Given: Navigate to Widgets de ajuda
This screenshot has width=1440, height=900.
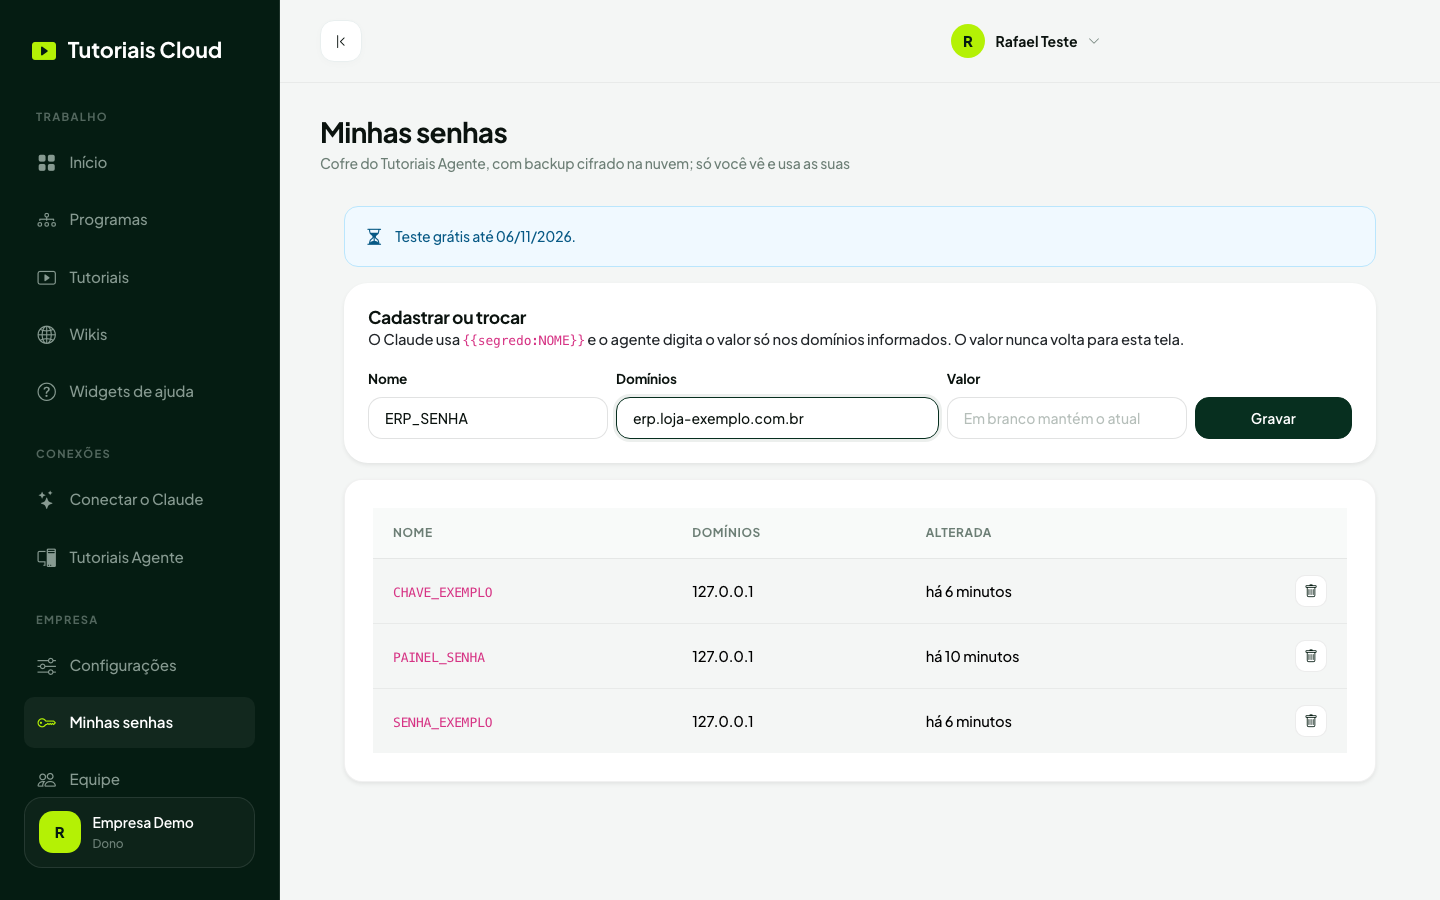Looking at the screenshot, I should [139, 392].
